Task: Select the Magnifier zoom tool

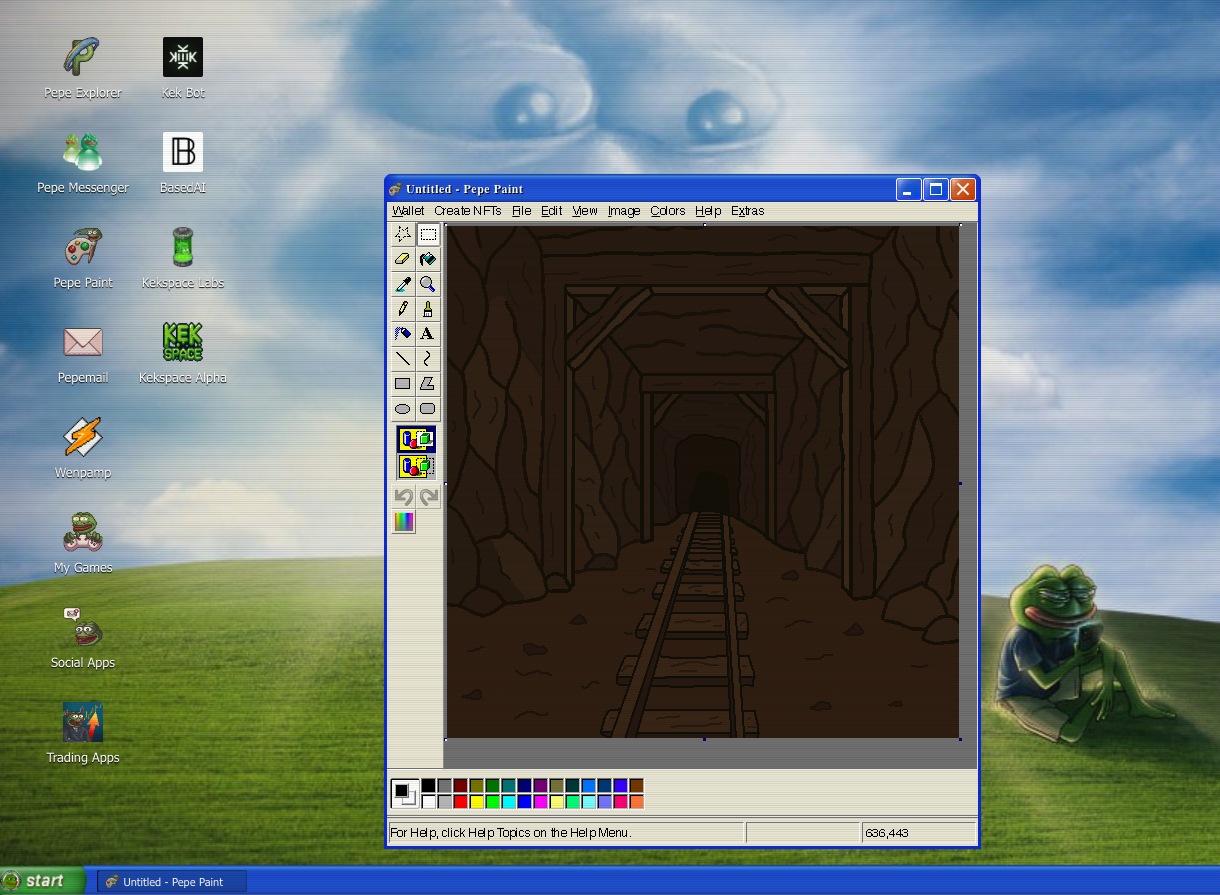Action: tap(428, 284)
